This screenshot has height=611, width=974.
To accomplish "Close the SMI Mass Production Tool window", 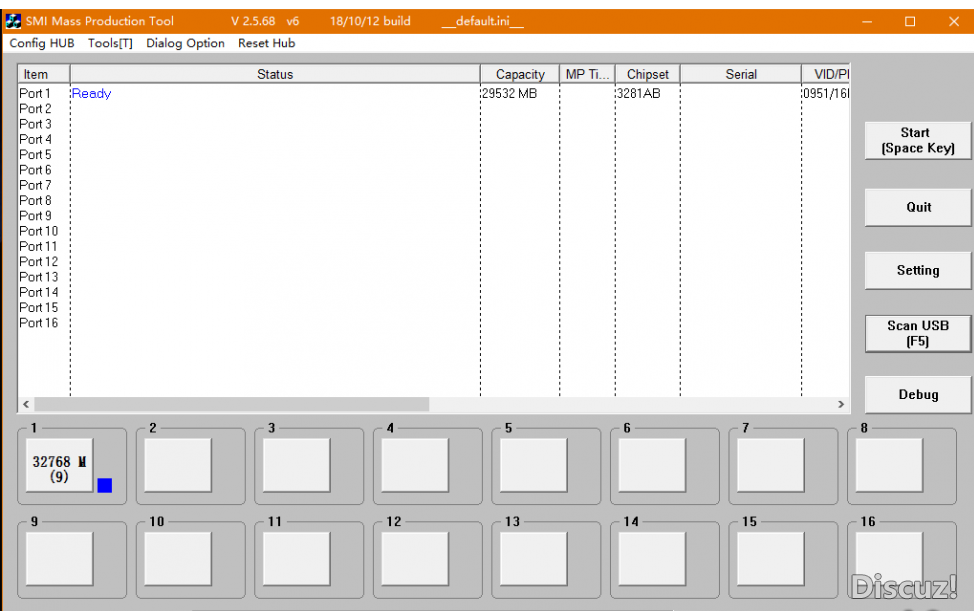I will [x=954, y=22].
